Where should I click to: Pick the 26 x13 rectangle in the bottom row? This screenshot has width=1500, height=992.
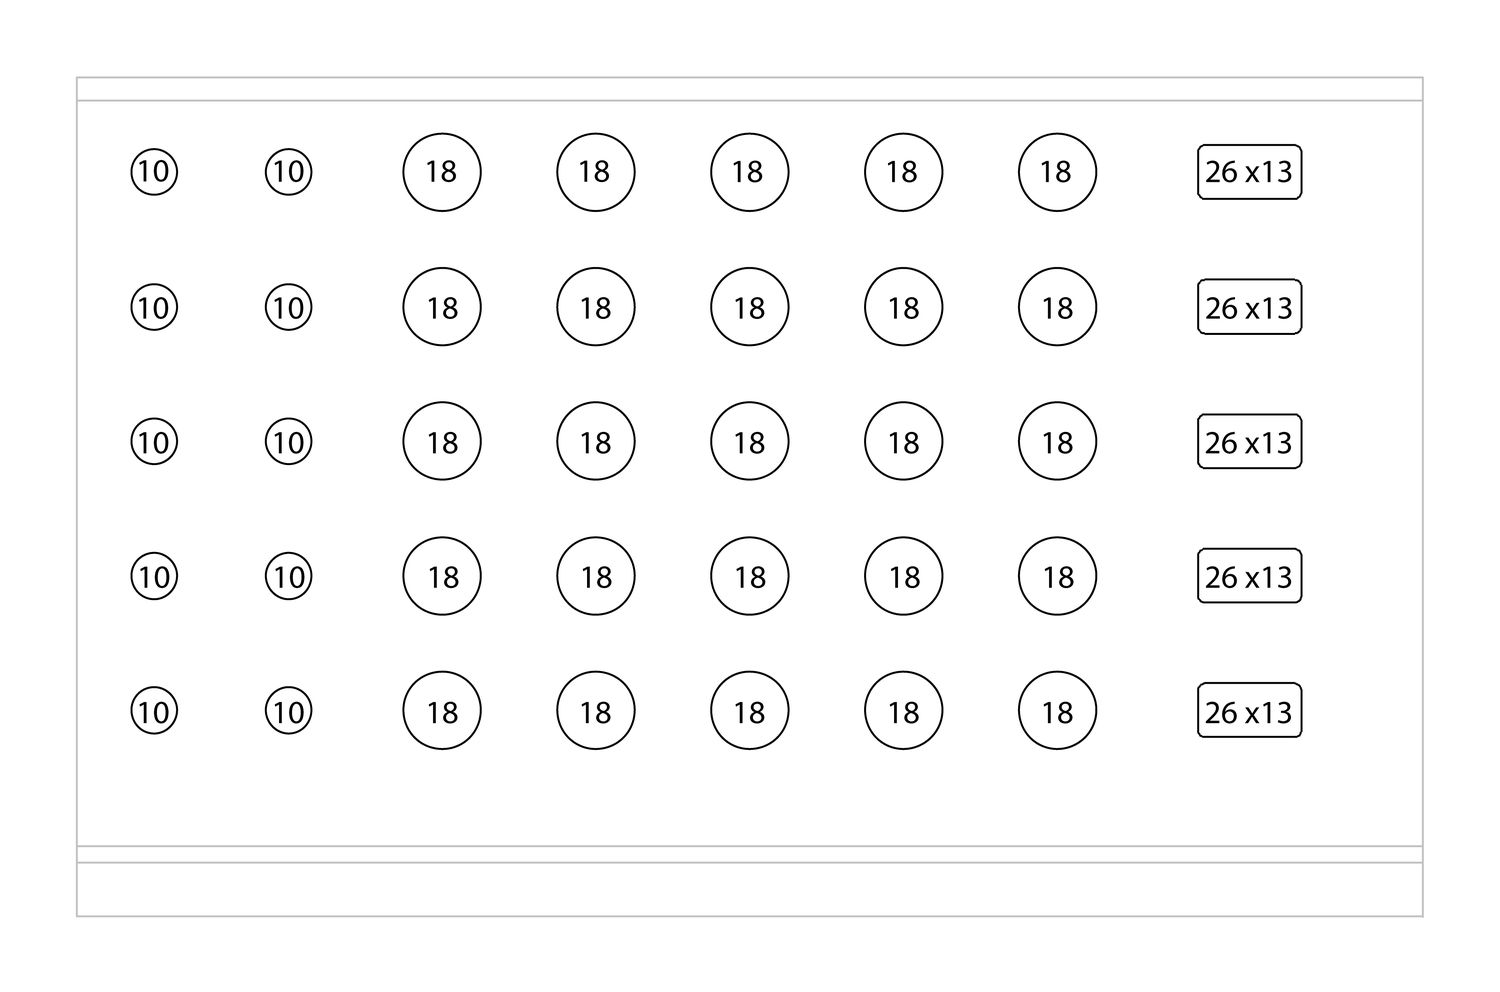click(x=1249, y=711)
